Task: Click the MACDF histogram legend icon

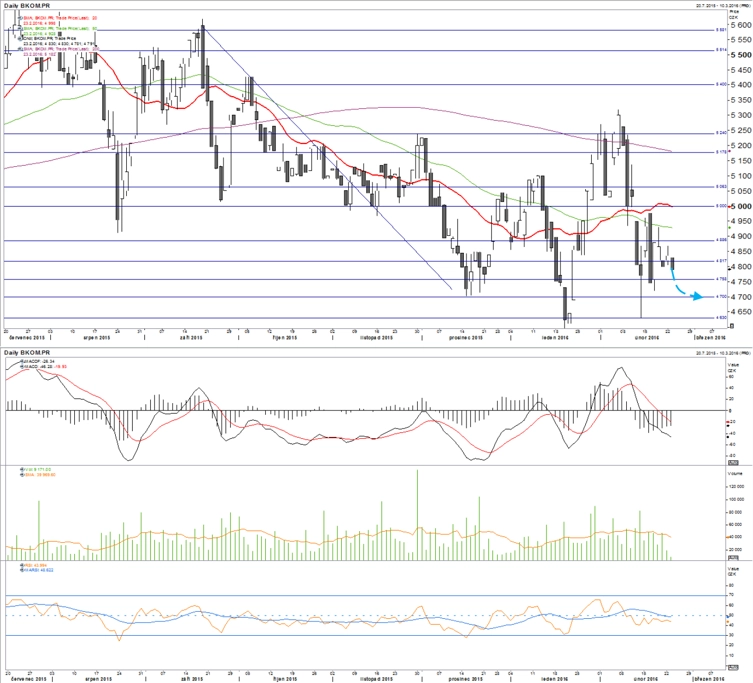Action: (x=22, y=360)
